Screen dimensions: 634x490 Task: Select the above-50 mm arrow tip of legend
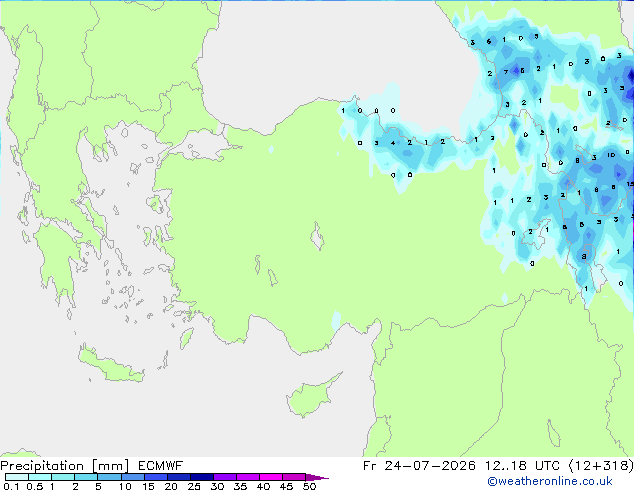point(317,477)
